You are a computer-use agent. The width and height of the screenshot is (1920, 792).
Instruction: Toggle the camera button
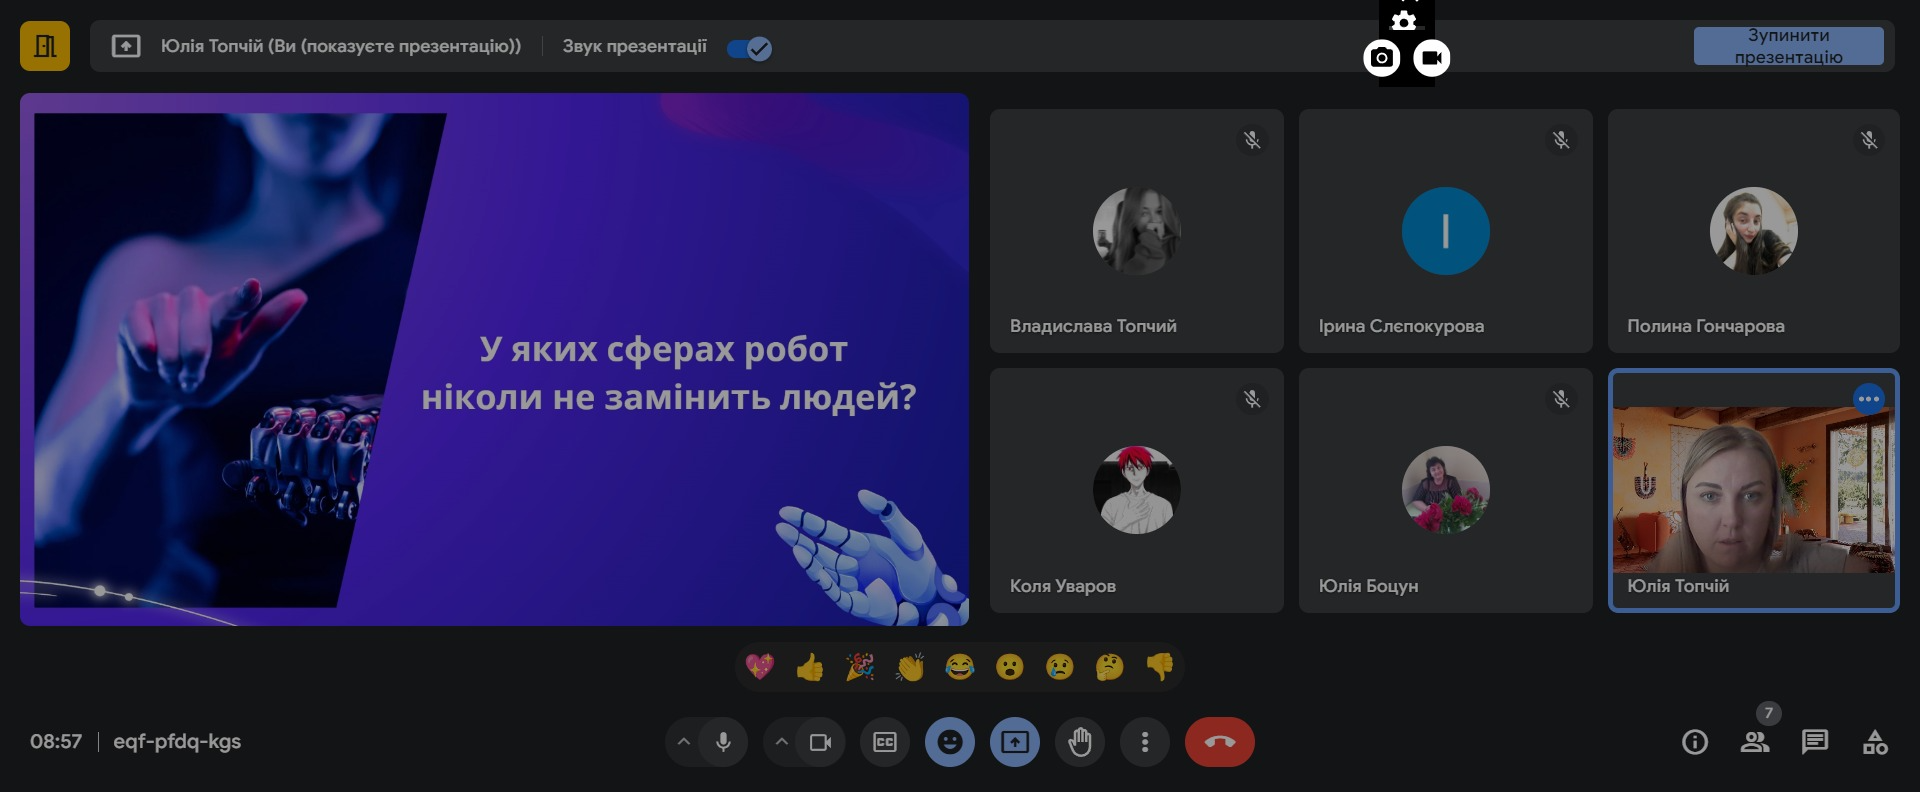pos(820,742)
